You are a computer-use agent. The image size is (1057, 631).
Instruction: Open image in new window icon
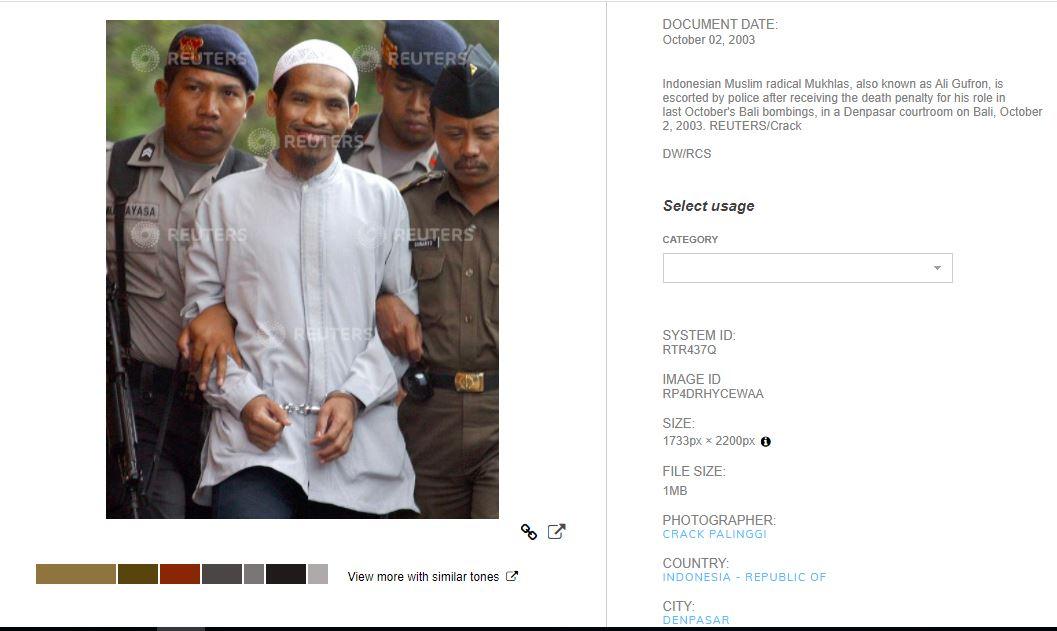click(556, 532)
